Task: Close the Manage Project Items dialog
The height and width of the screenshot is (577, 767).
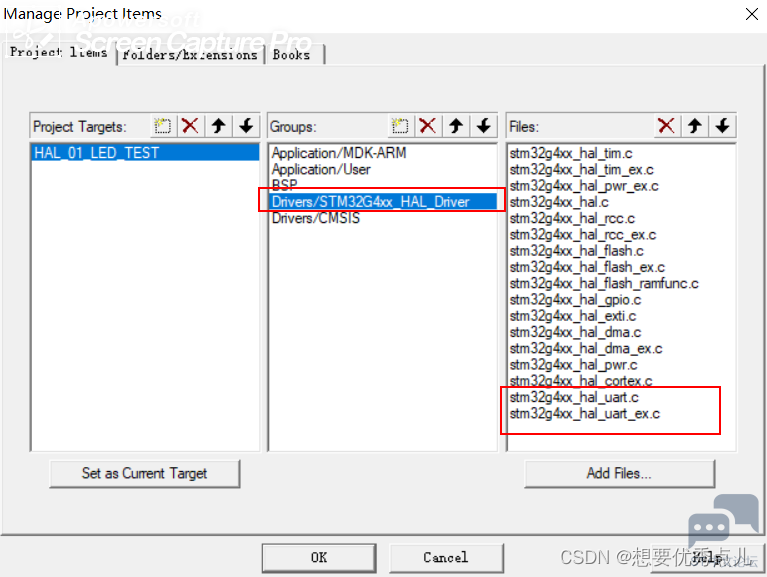Action: coord(752,14)
